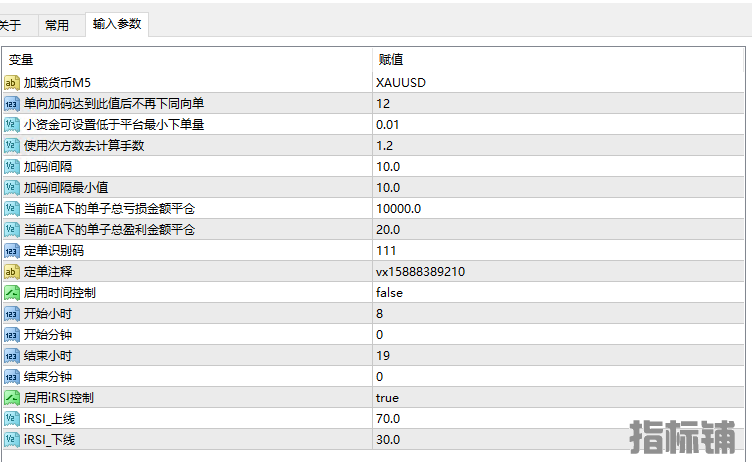Image resolution: width=752 pixels, height=462 pixels.
Task: Toggle the false value of 启用时间控制
Action: [558, 293]
